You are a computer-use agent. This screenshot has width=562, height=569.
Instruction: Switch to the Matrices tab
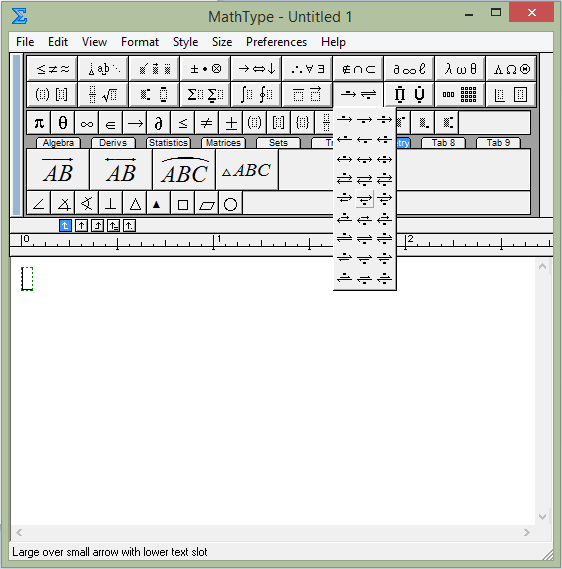click(x=223, y=143)
